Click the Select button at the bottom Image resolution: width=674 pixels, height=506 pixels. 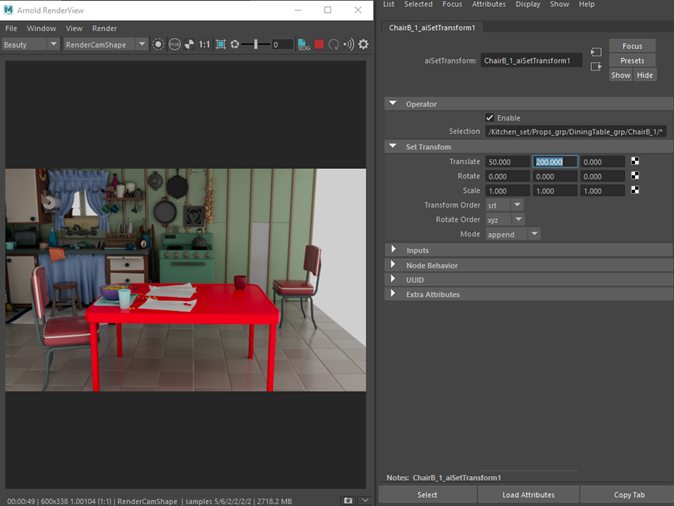427,495
